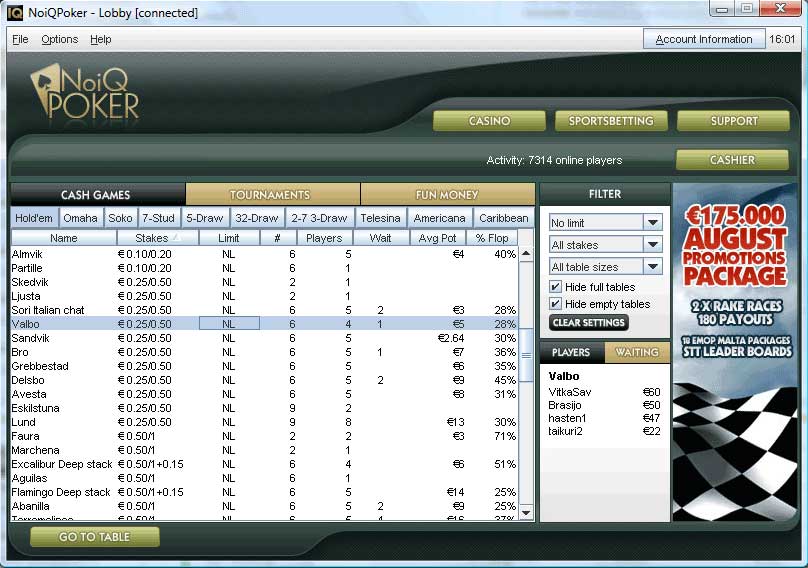Select the Almvik table row
The width and height of the screenshot is (808, 568).
[x=264, y=254]
